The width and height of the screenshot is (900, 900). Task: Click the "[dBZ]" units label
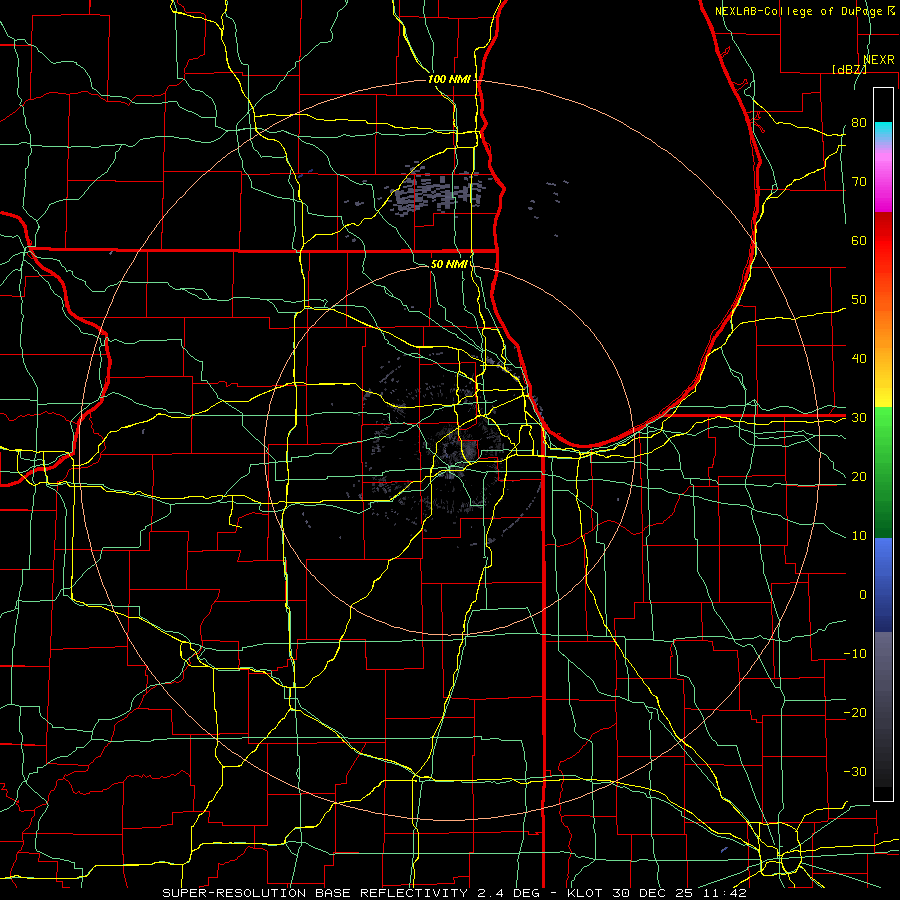[x=849, y=69]
